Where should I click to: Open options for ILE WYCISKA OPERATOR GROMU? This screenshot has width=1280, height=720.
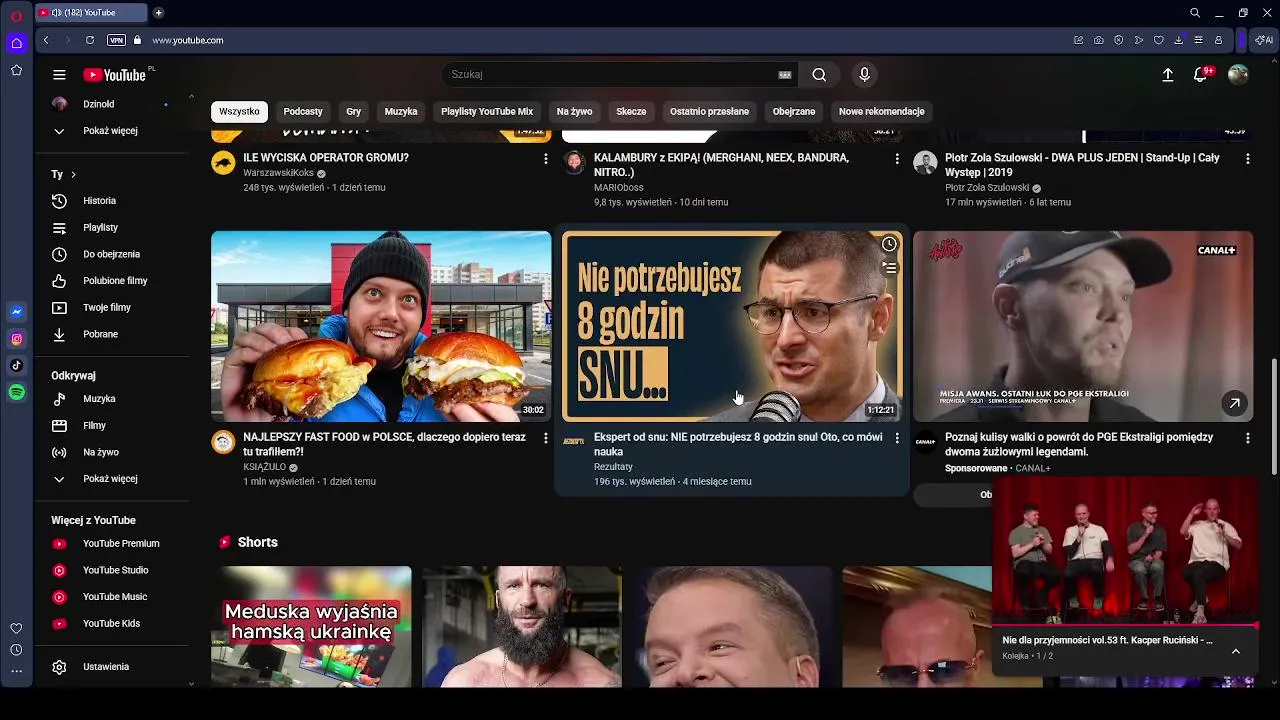pos(545,159)
